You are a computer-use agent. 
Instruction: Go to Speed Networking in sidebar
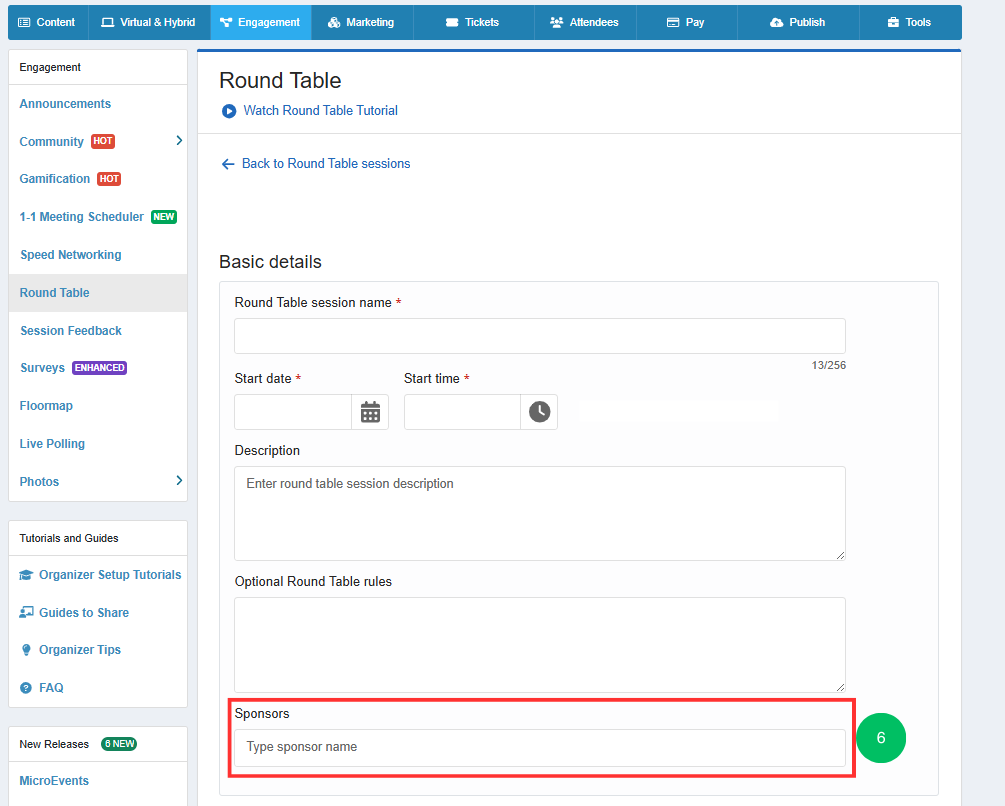click(x=71, y=255)
